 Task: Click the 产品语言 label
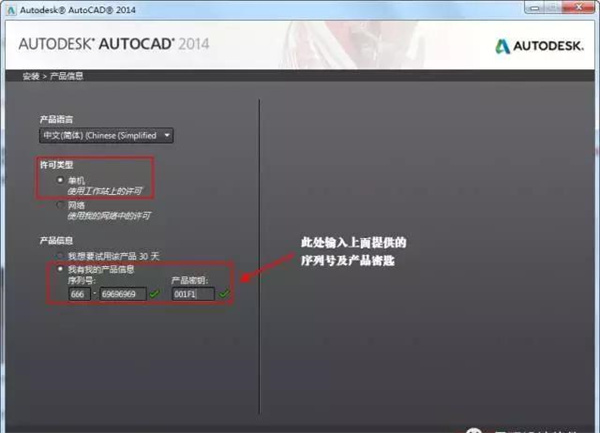(56, 119)
